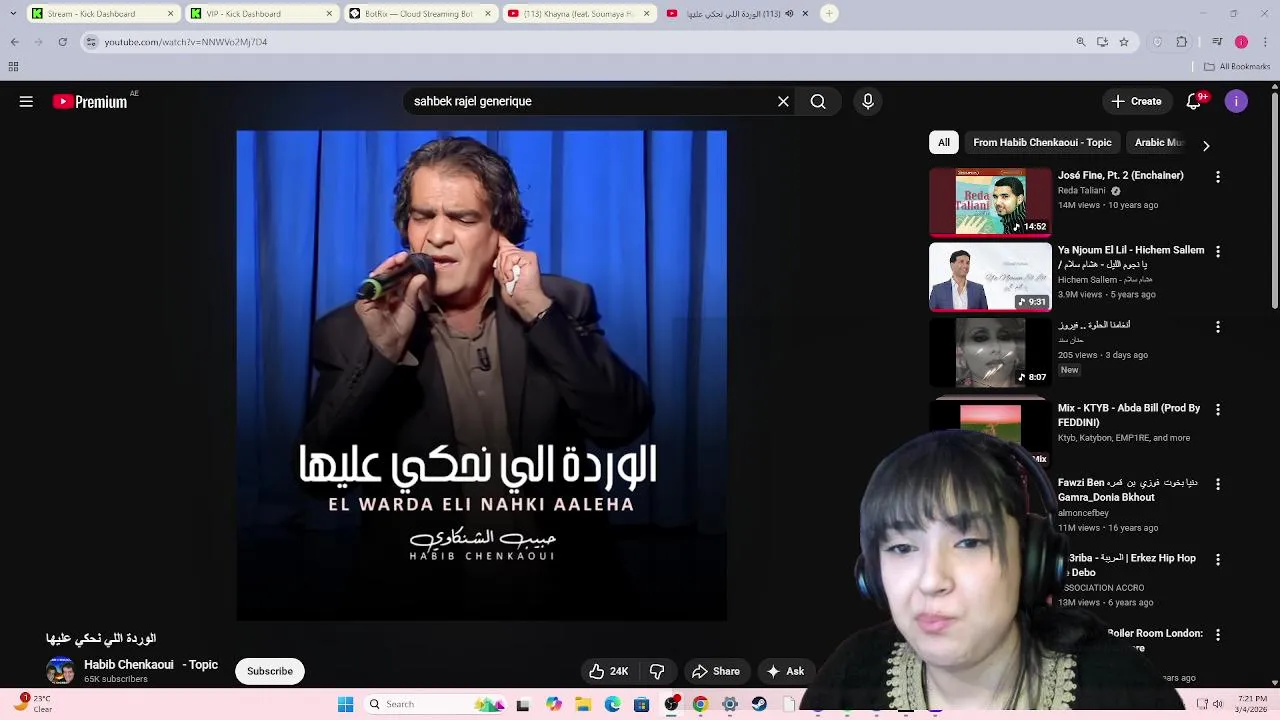This screenshot has height=720, width=1280.
Task: Open taskbar volume control
Action: (x=1217, y=704)
